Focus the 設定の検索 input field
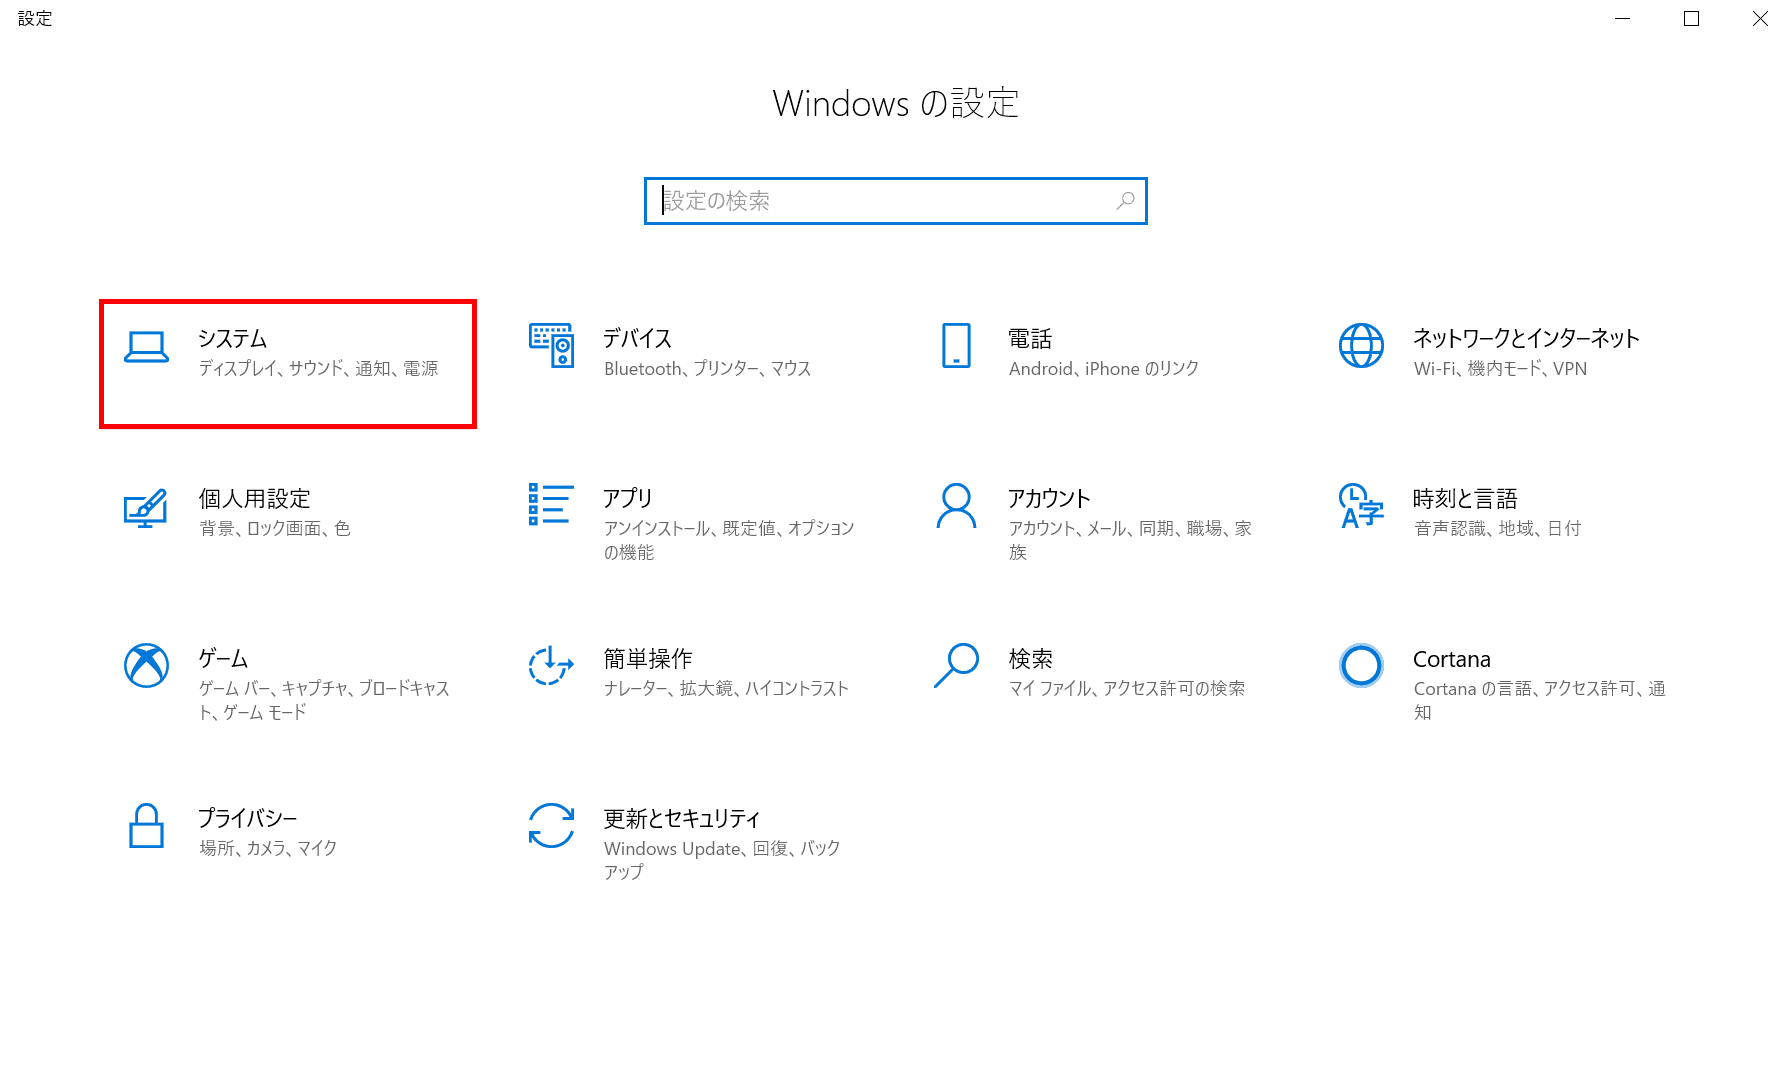 (895, 201)
